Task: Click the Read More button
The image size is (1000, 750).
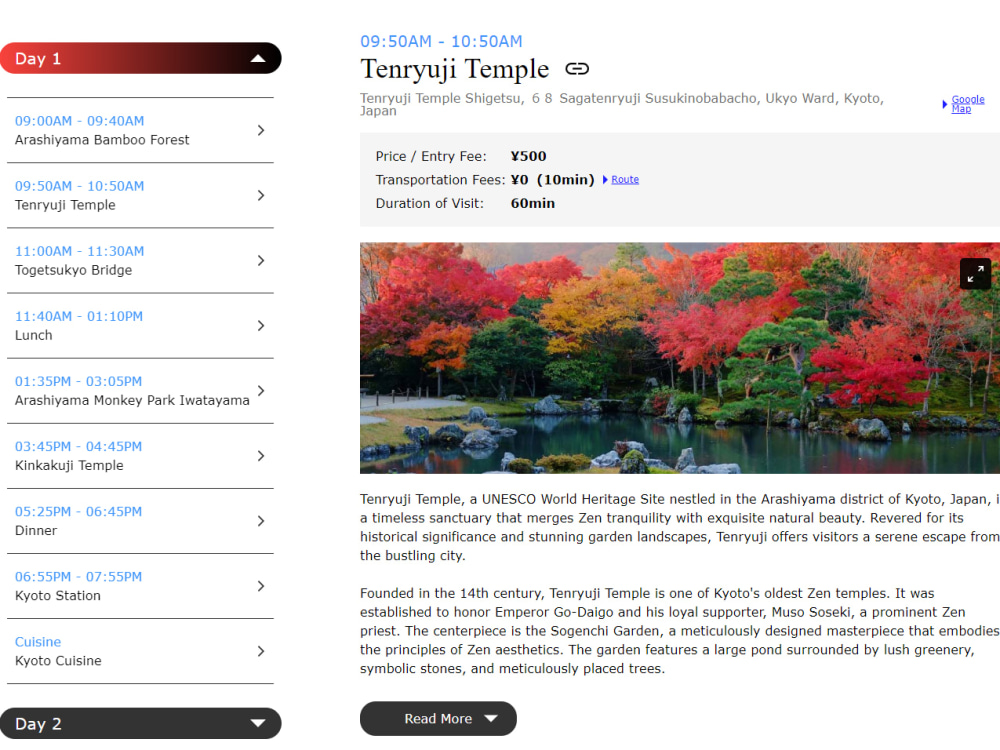Action: pos(438,719)
